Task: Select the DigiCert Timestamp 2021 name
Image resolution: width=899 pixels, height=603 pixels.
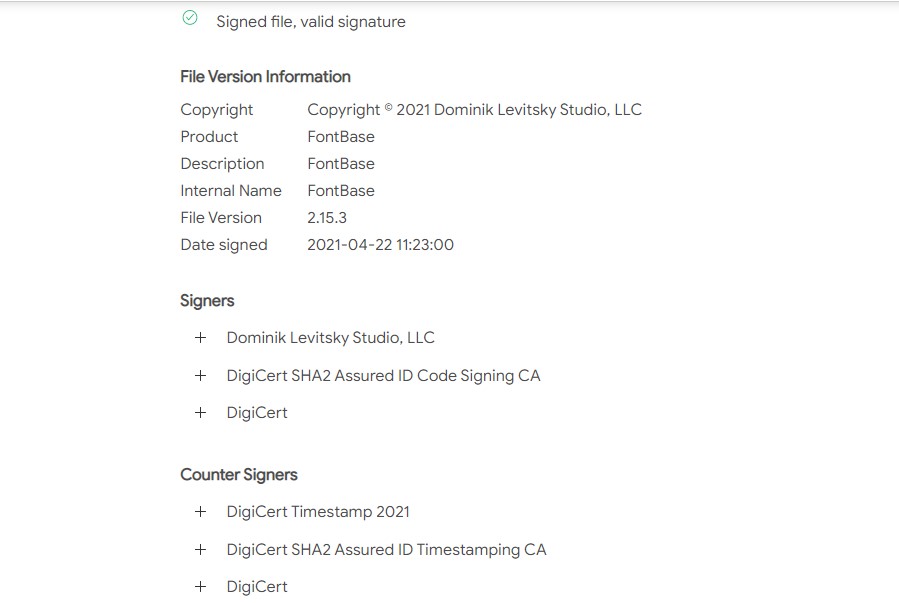Action: (x=318, y=512)
